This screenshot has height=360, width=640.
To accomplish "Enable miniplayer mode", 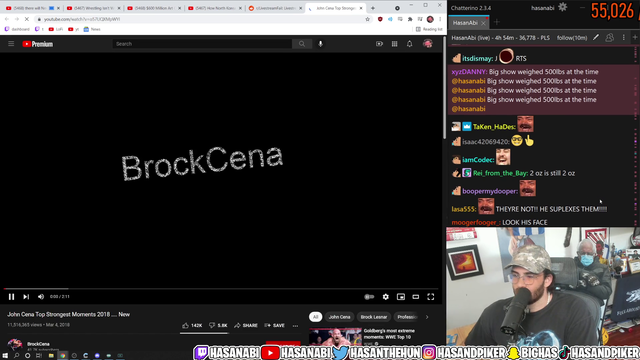I will pos(401,297).
